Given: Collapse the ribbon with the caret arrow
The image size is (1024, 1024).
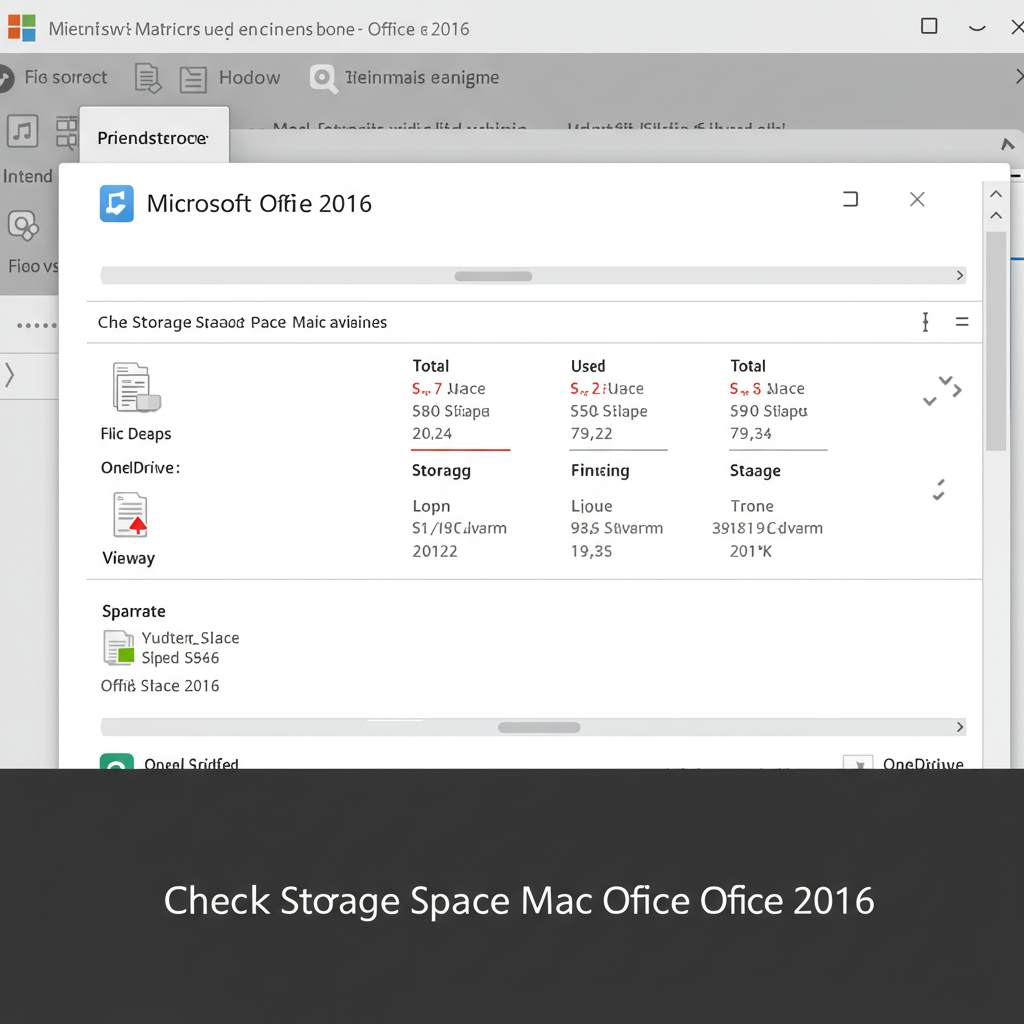Looking at the screenshot, I should click(x=1008, y=144).
